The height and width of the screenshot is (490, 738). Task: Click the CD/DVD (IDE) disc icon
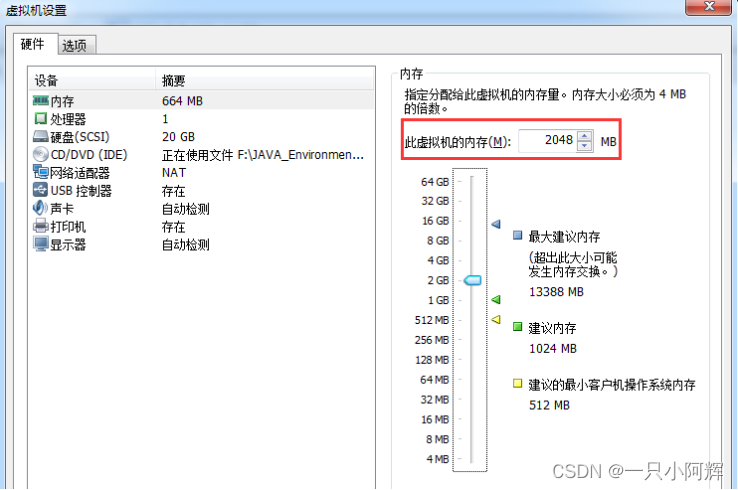(x=41, y=154)
